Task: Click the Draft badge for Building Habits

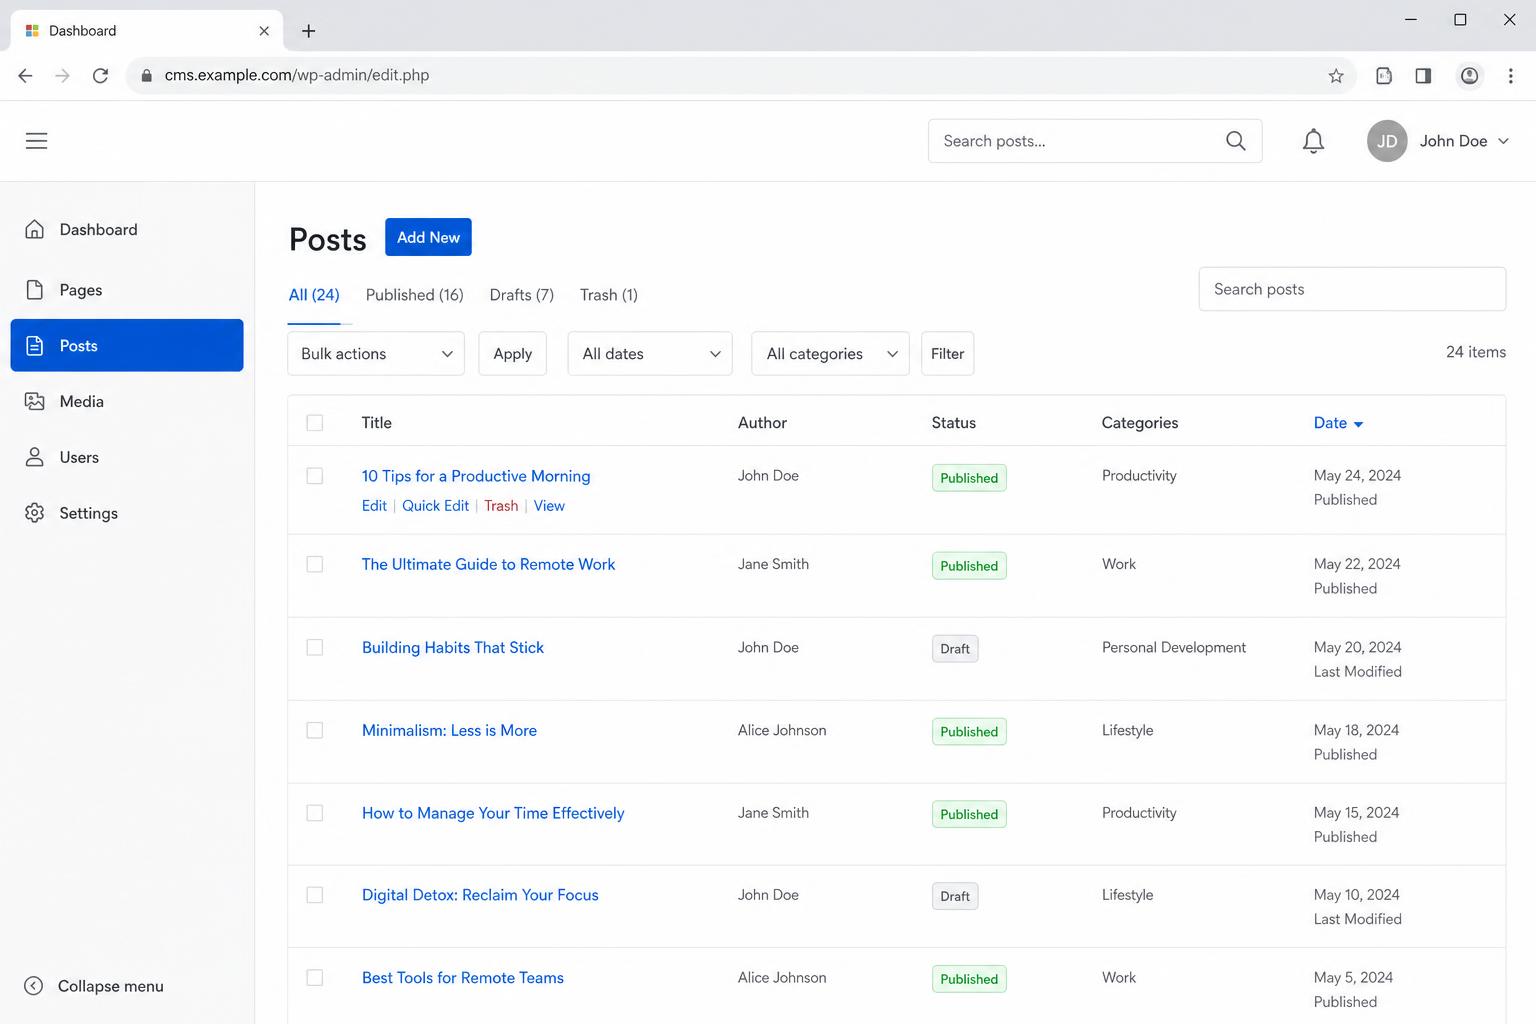Action: (x=955, y=649)
